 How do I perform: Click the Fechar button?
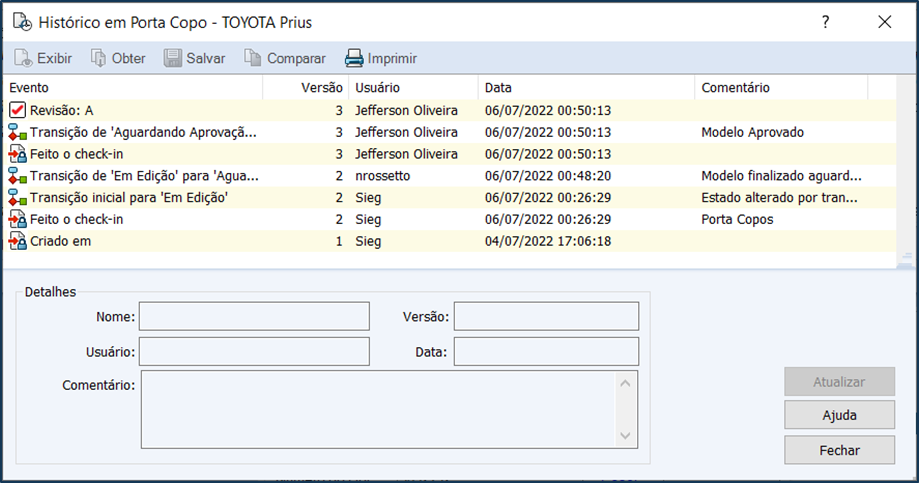pos(839,450)
